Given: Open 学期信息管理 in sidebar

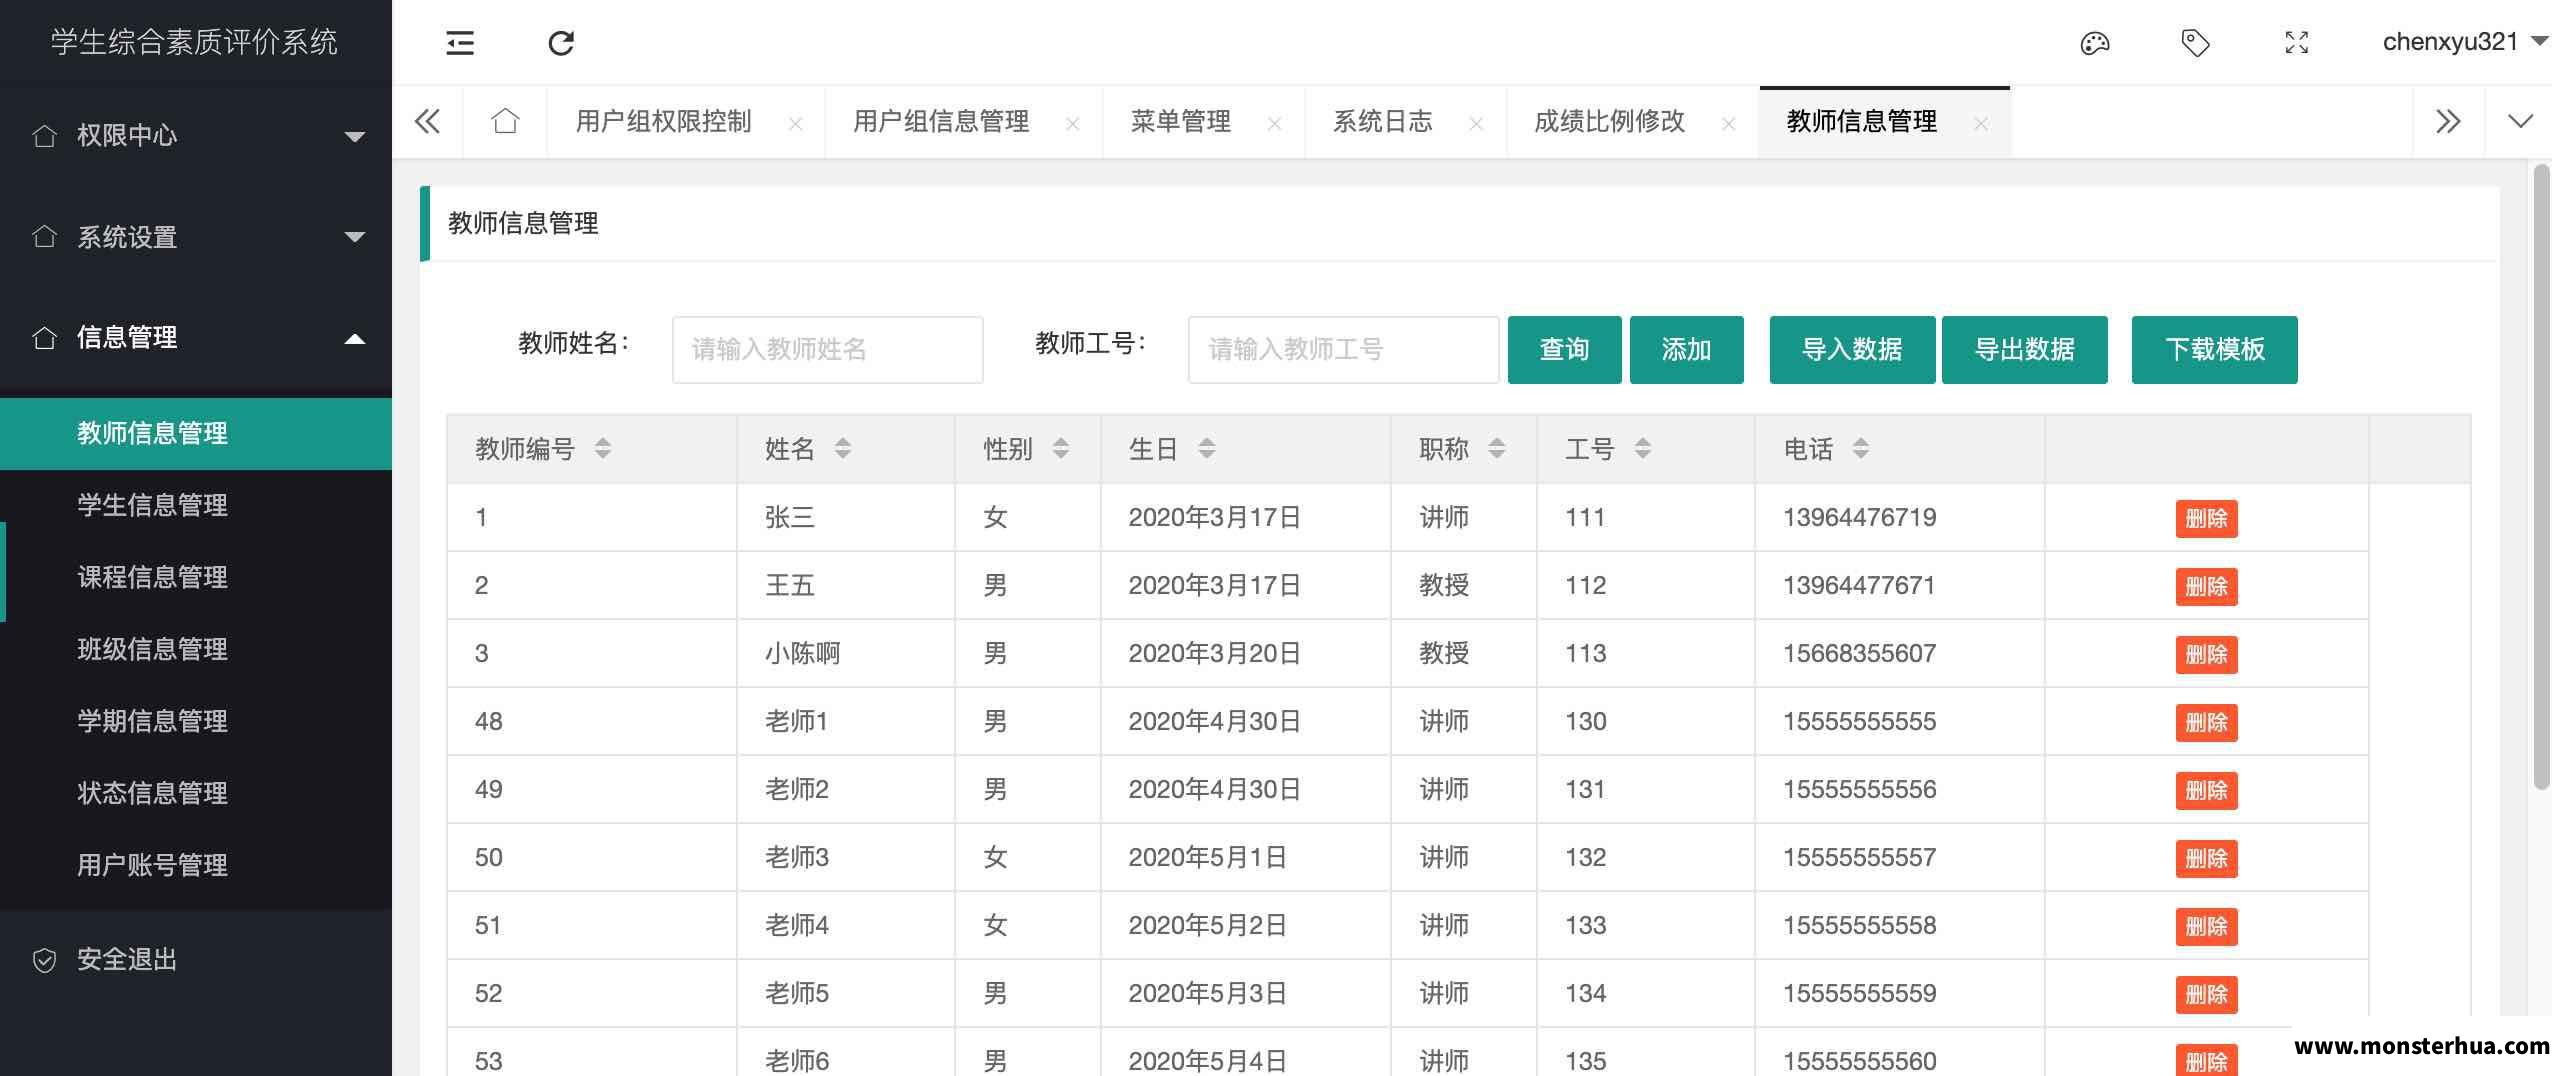Looking at the screenshot, I should pos(196,721).
